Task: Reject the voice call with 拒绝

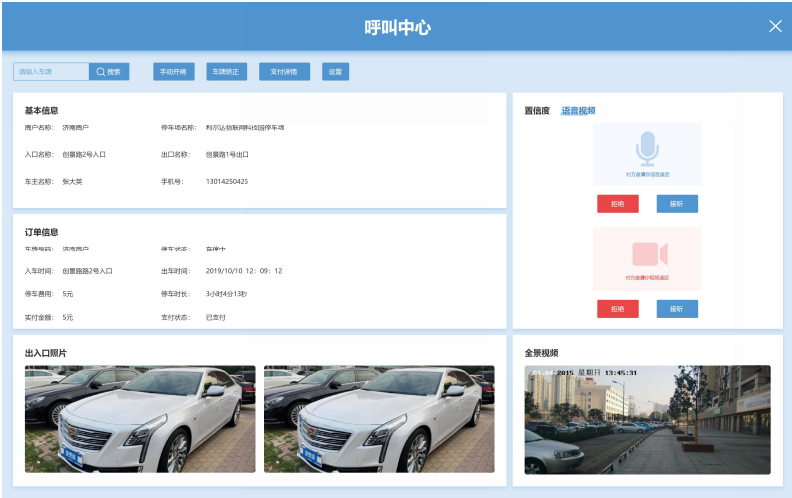Action: 618,204
